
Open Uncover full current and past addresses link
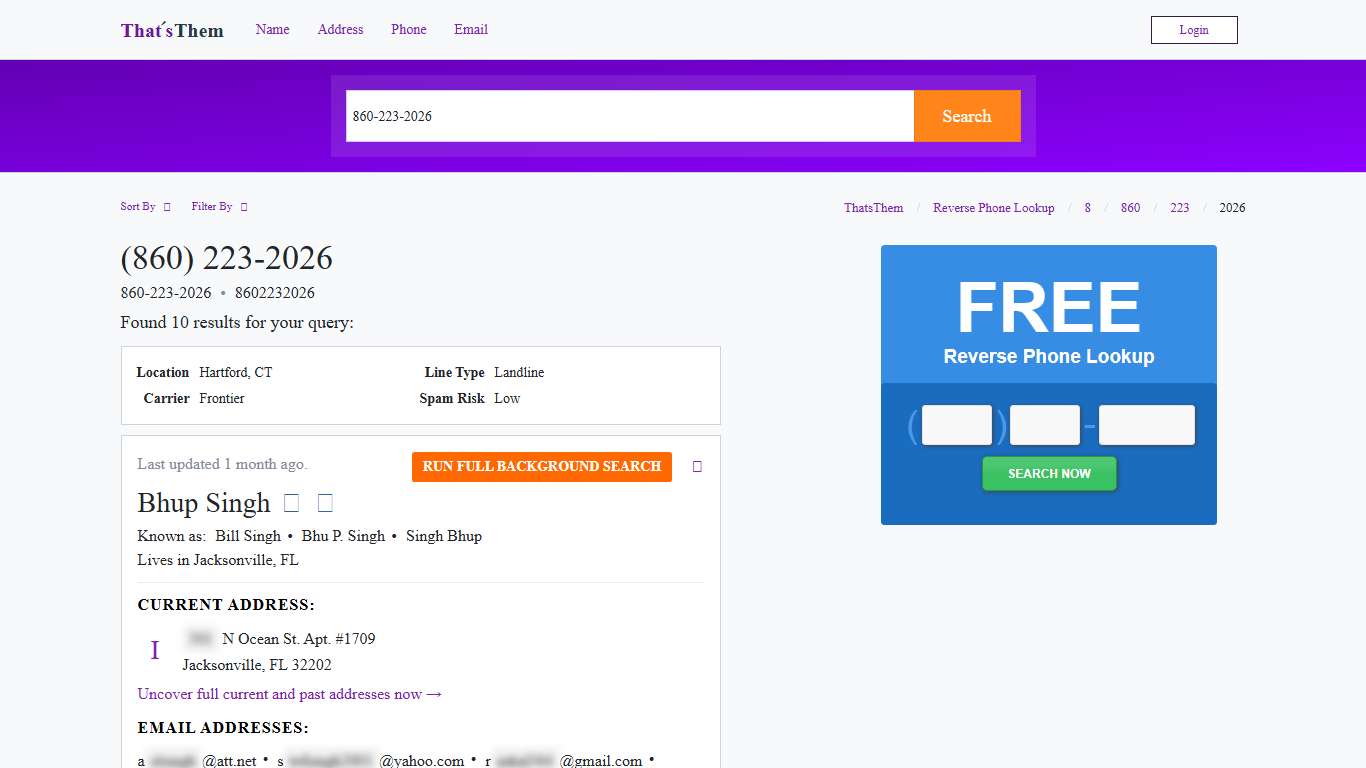[x=289, y=694]
